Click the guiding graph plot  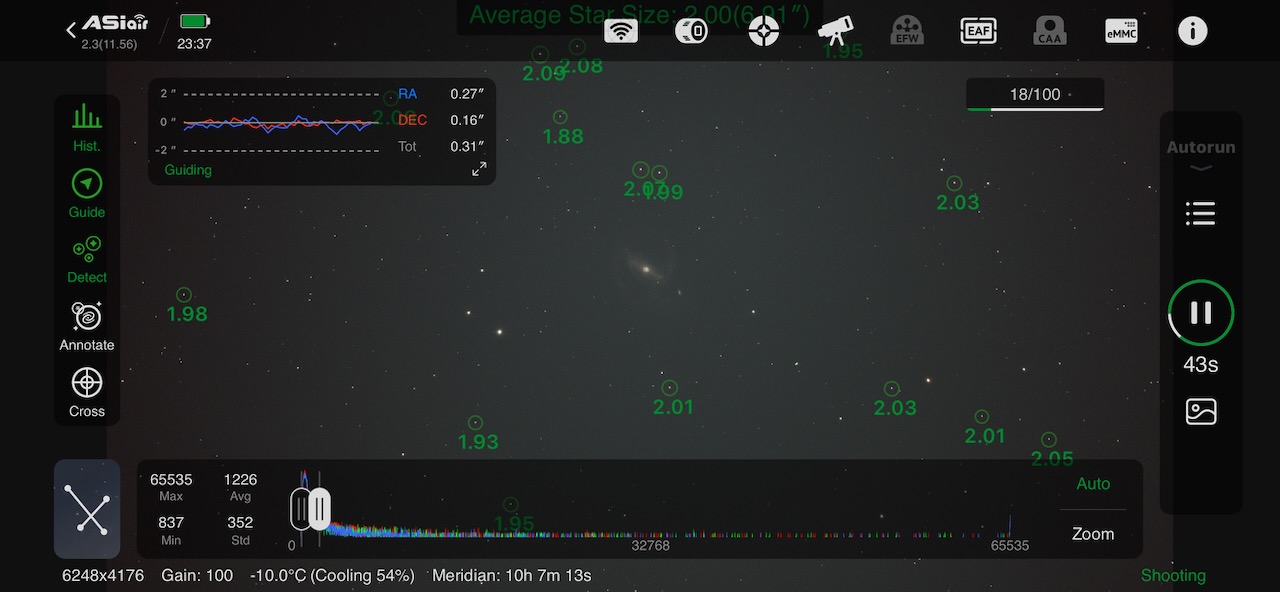tap(280, 123)
